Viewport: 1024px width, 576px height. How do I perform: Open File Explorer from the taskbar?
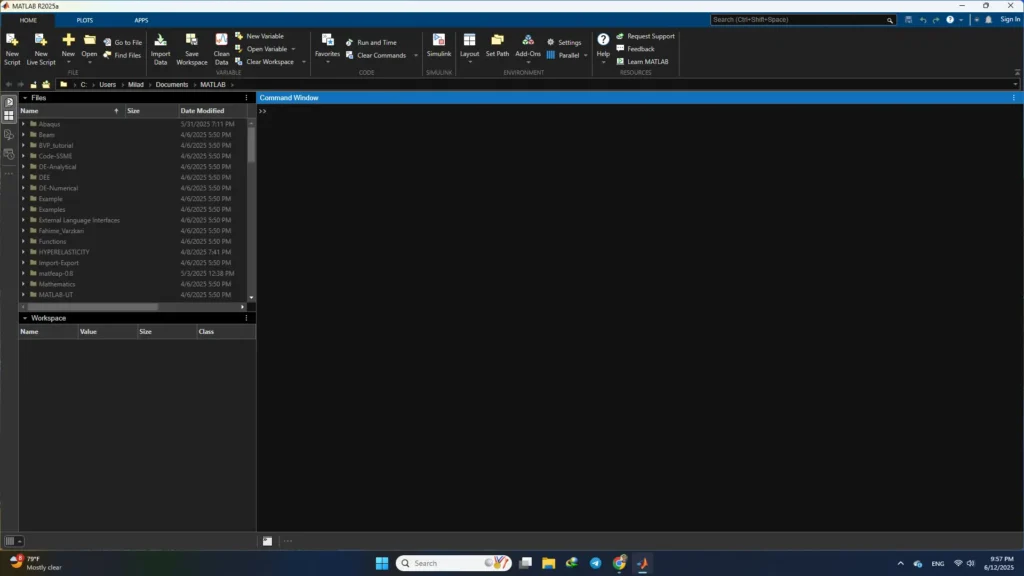coord(549,563)
